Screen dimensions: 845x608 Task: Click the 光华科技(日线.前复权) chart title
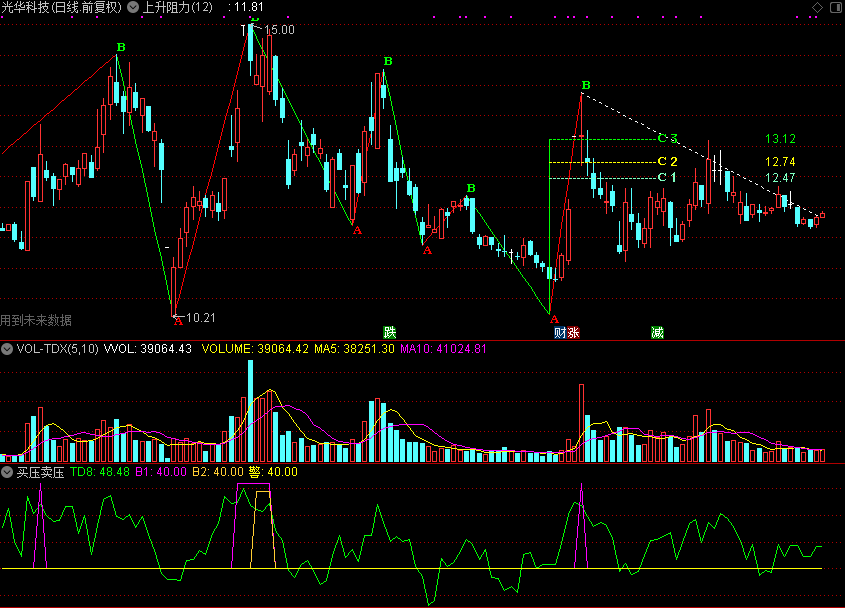click(x=60, y=7)
